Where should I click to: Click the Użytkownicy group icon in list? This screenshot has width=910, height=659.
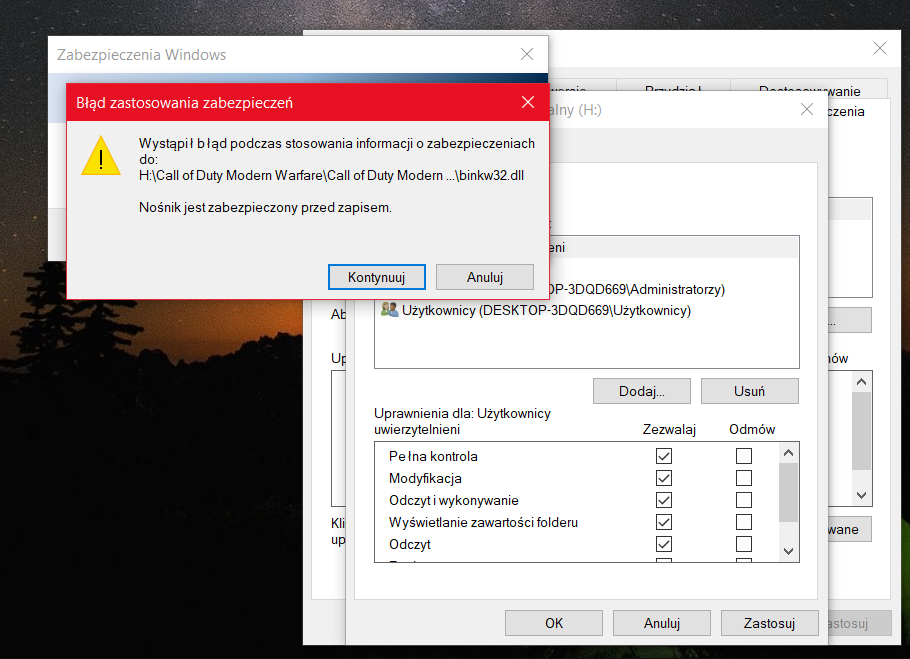pos(389,311)
